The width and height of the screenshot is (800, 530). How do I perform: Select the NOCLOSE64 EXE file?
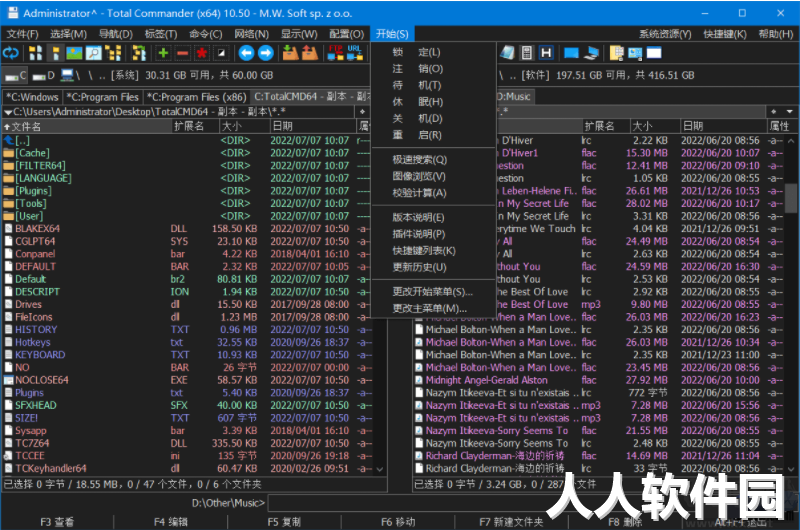tap(186, 380)
